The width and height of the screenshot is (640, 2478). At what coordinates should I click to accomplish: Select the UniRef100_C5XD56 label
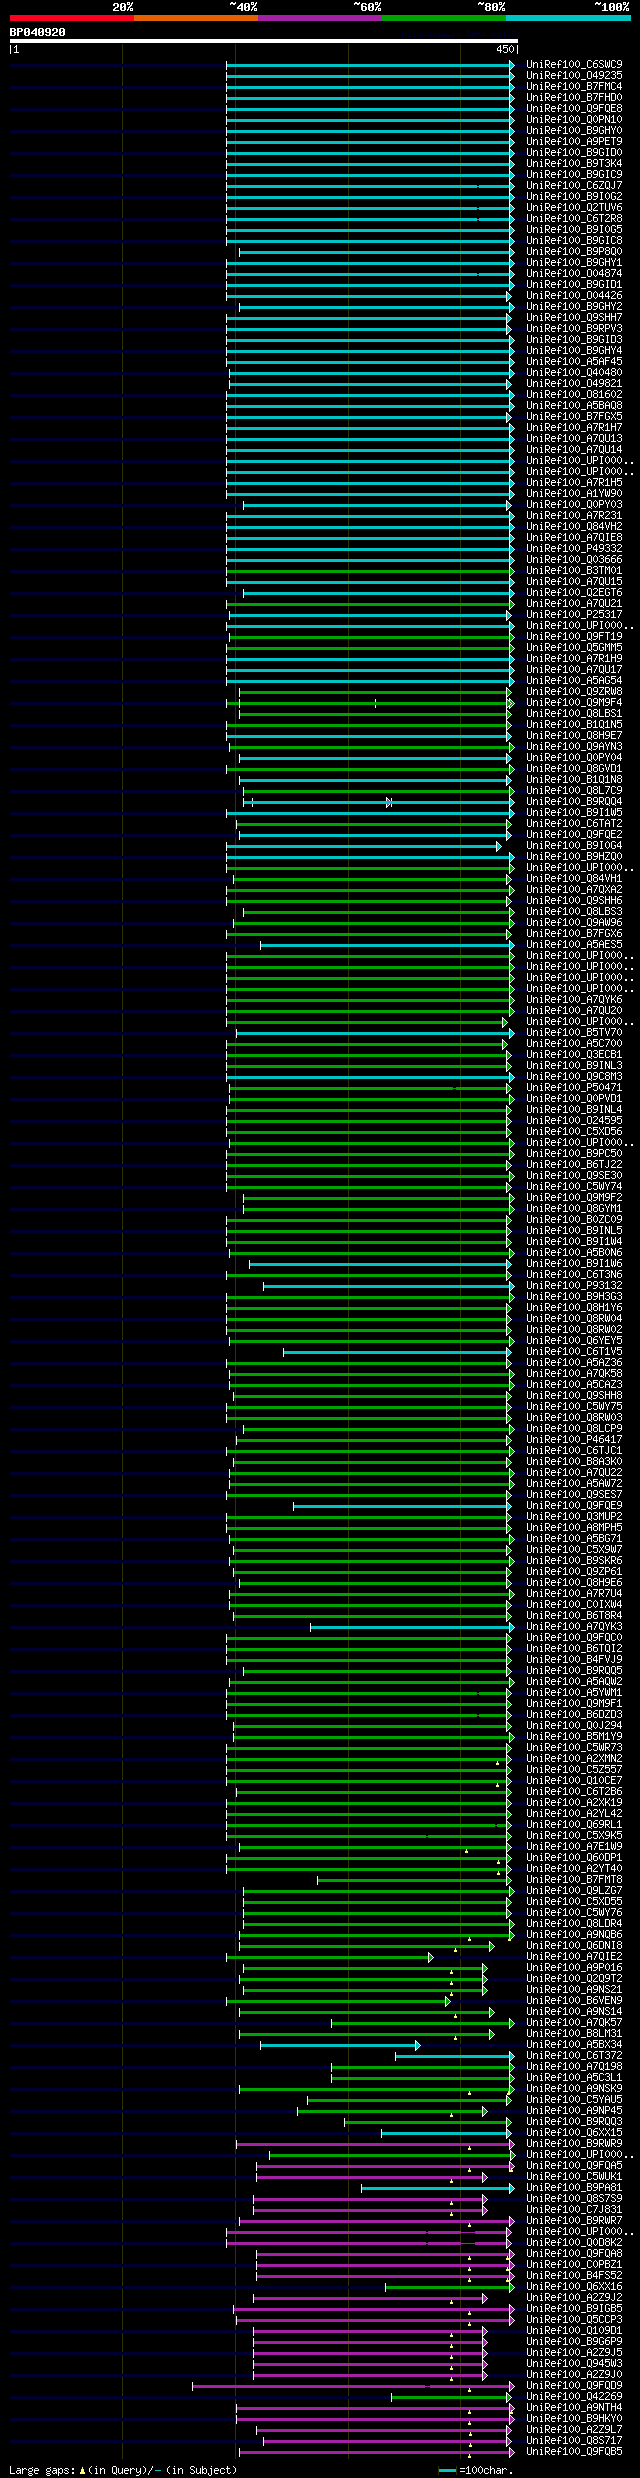574,1131
